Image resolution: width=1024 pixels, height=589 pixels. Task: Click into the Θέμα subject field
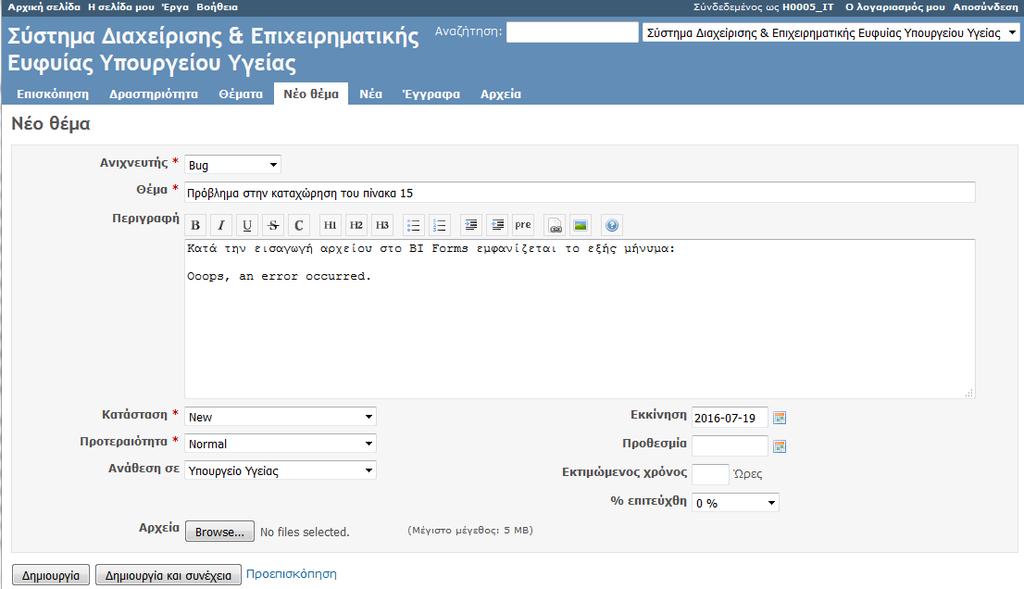[580, 193]
